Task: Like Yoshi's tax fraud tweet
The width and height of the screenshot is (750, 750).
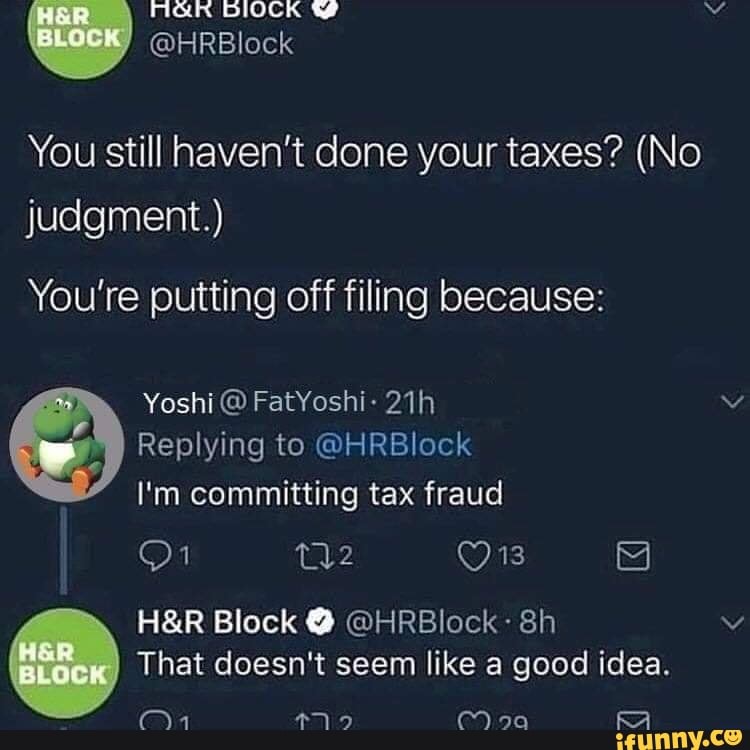Action: tap(472, 556)
